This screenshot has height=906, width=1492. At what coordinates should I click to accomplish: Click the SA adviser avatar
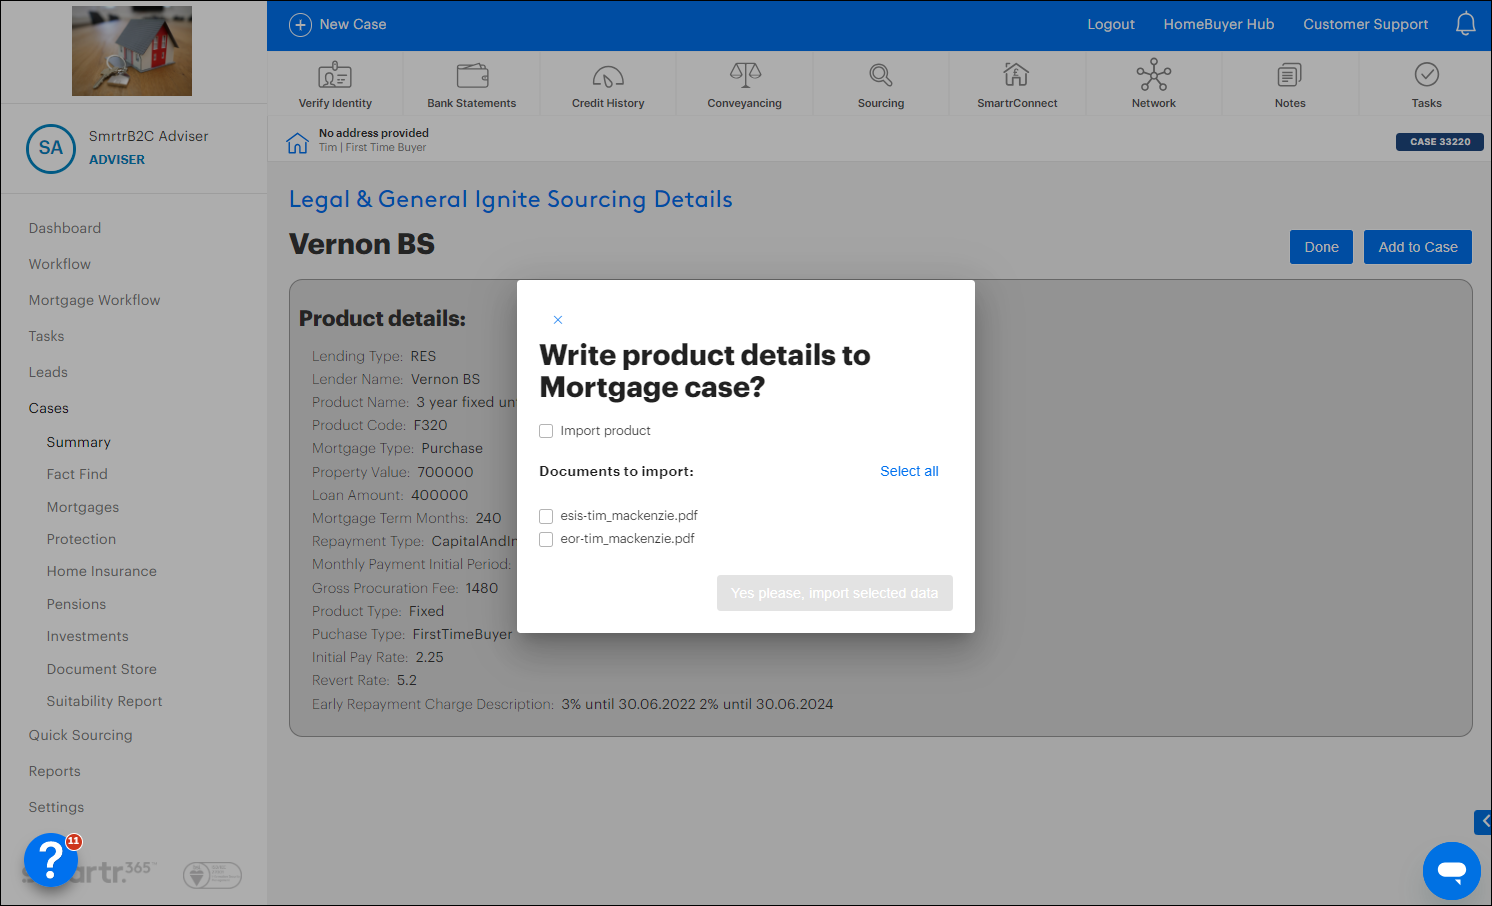click(51, 148)
